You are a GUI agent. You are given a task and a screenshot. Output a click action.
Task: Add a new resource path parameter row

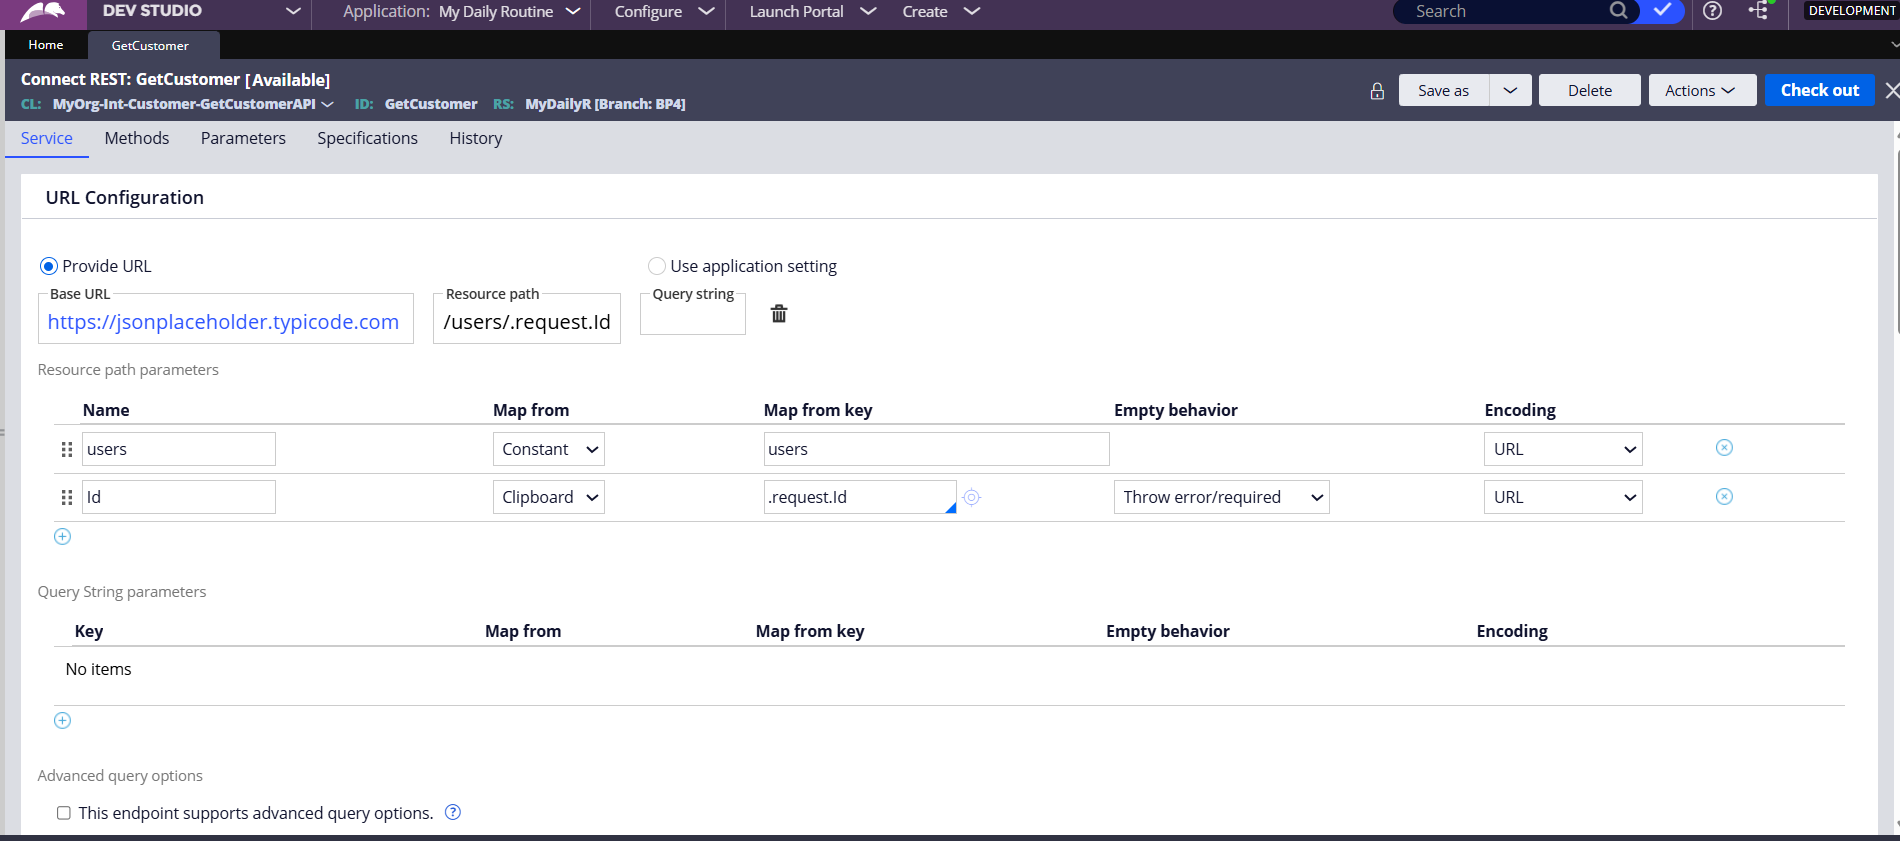(62, 537)
